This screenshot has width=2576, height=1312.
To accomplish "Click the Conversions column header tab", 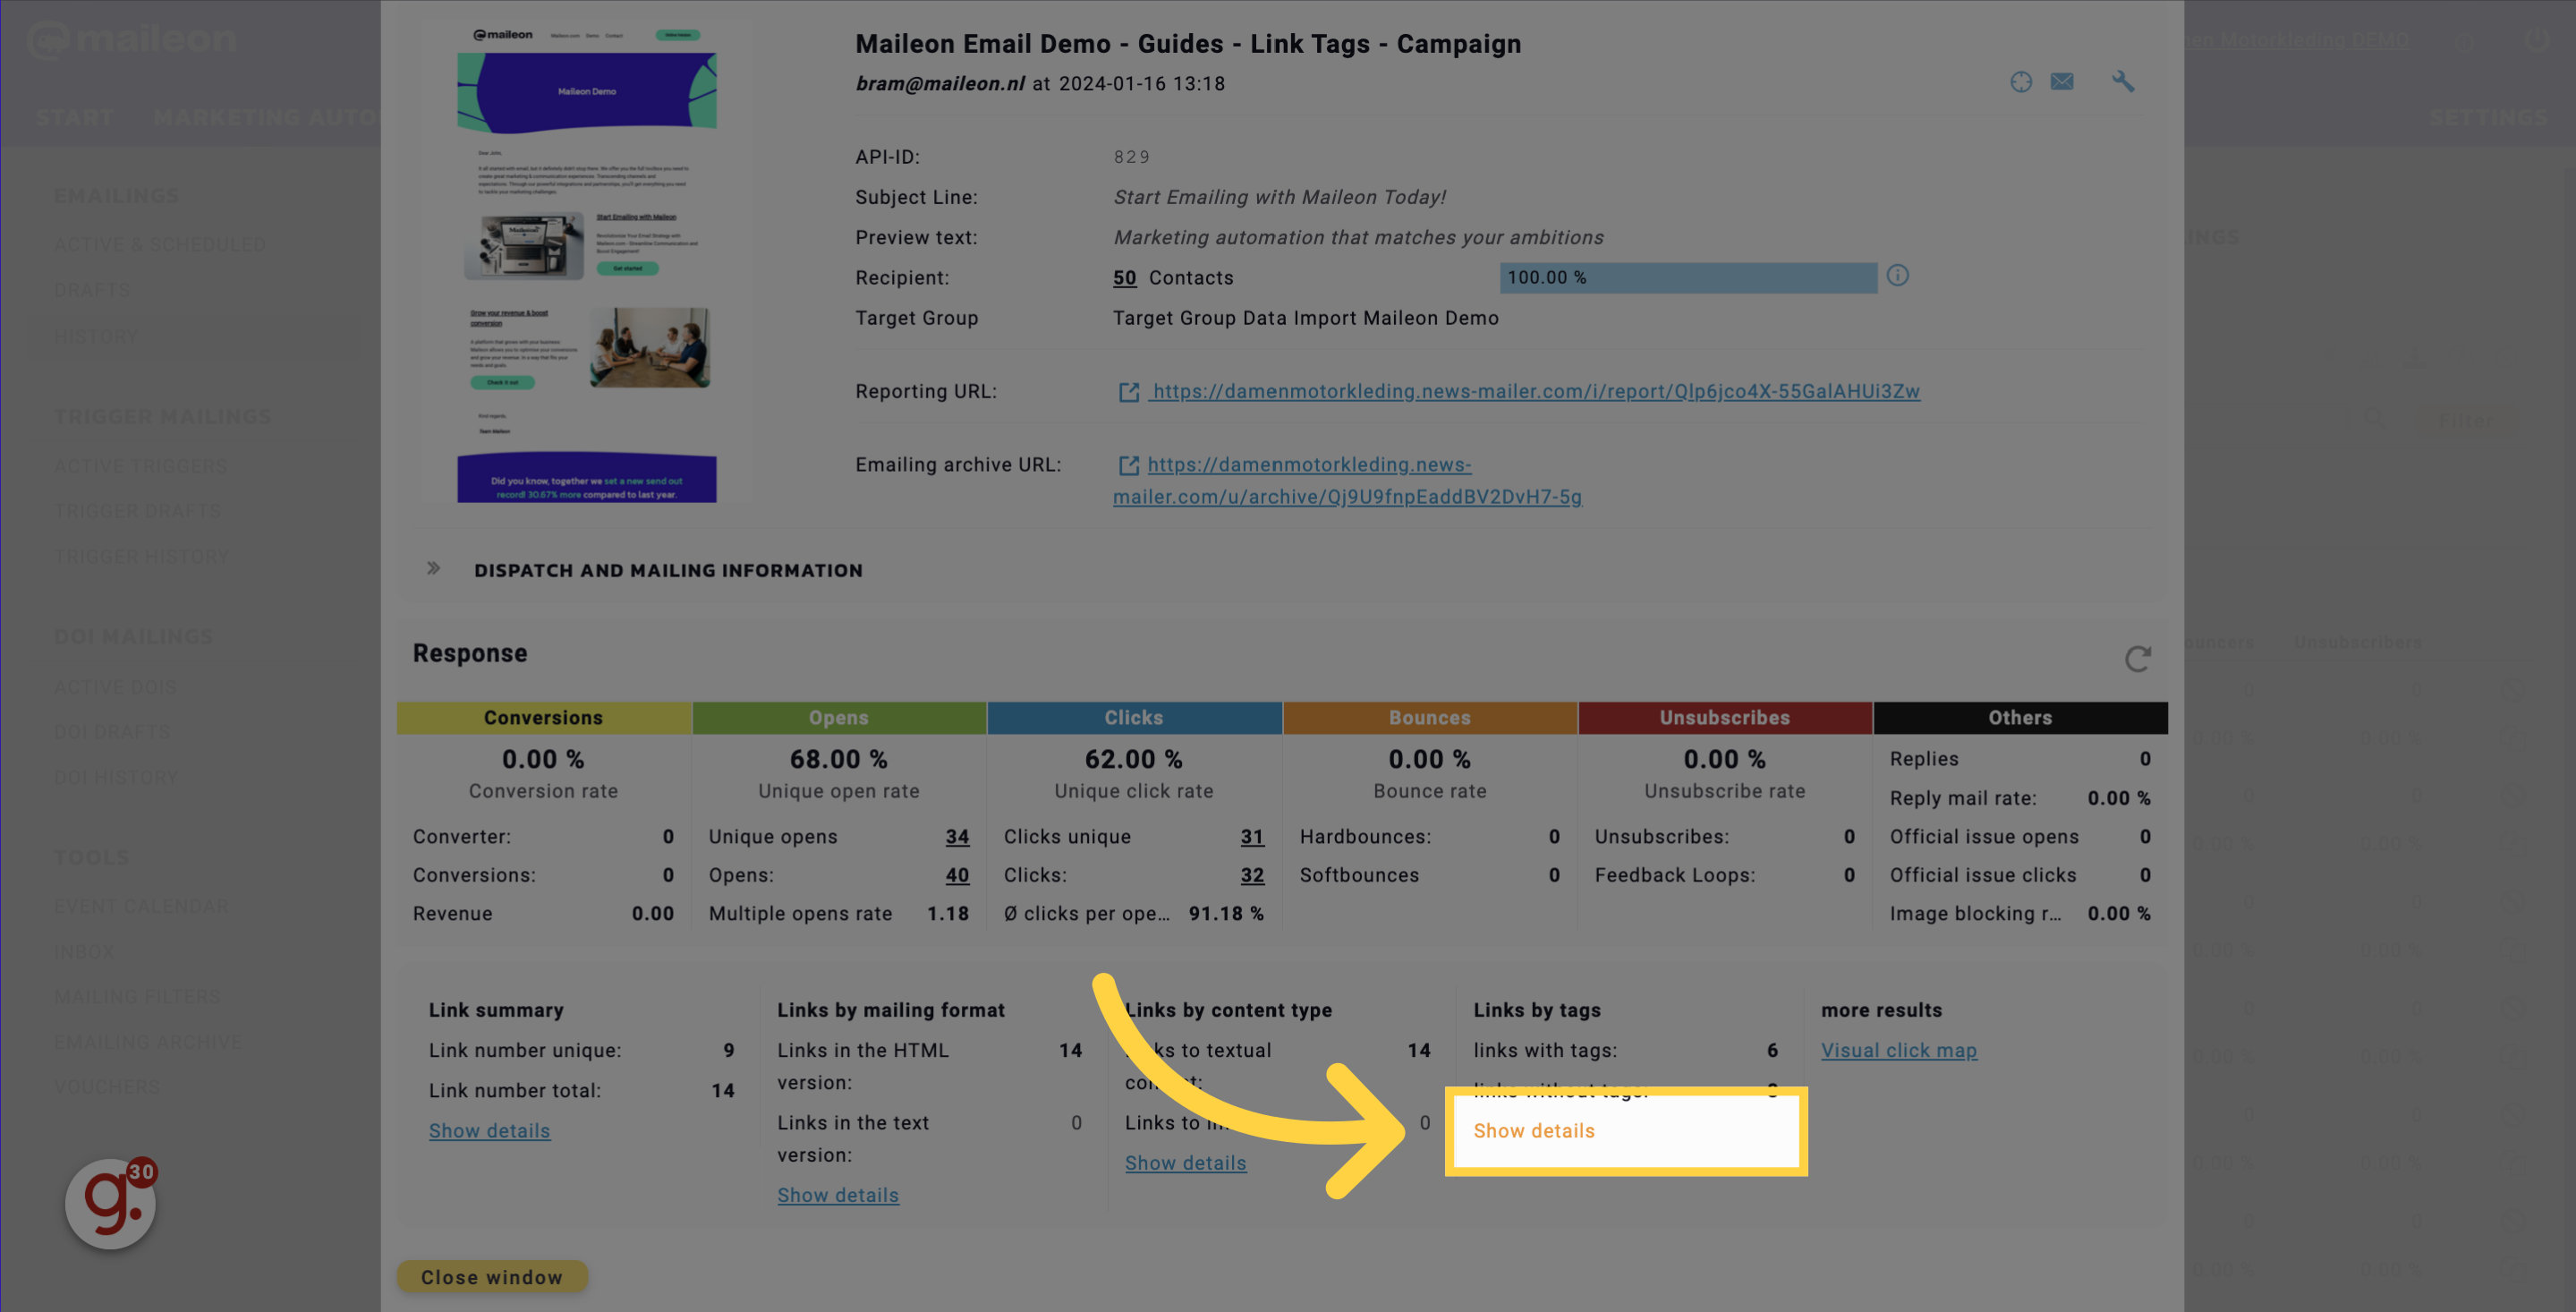I will [x=544, y=716].
